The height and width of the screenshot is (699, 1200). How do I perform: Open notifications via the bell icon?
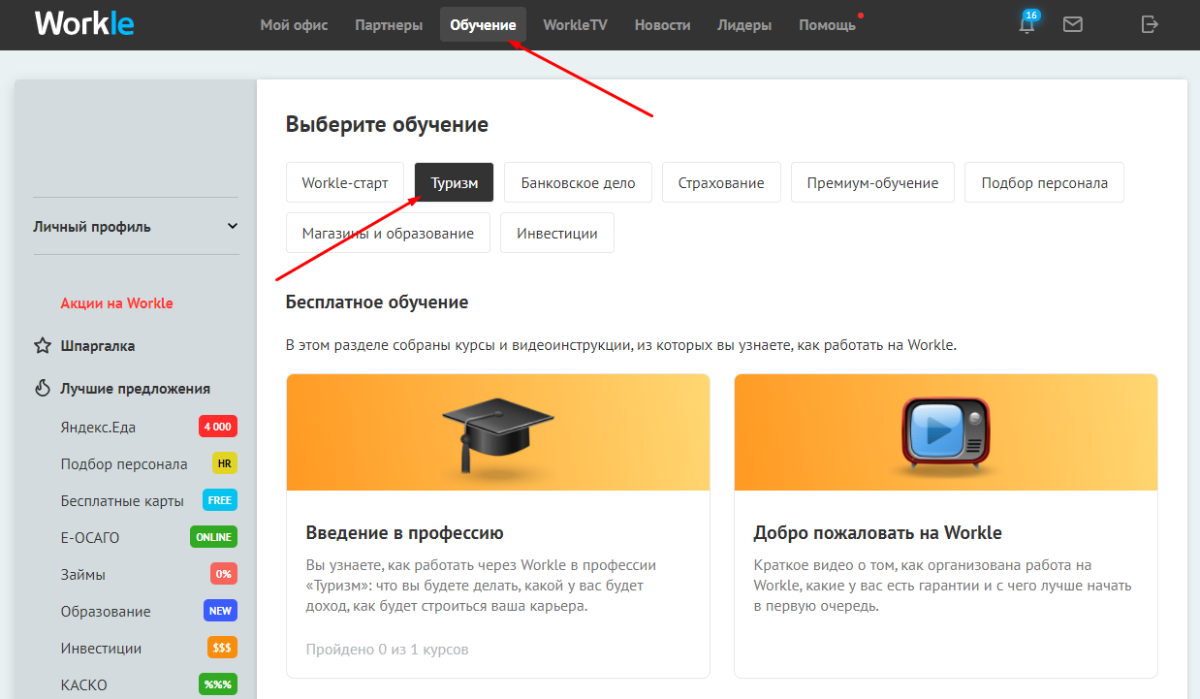click(x=1026, y=25)
